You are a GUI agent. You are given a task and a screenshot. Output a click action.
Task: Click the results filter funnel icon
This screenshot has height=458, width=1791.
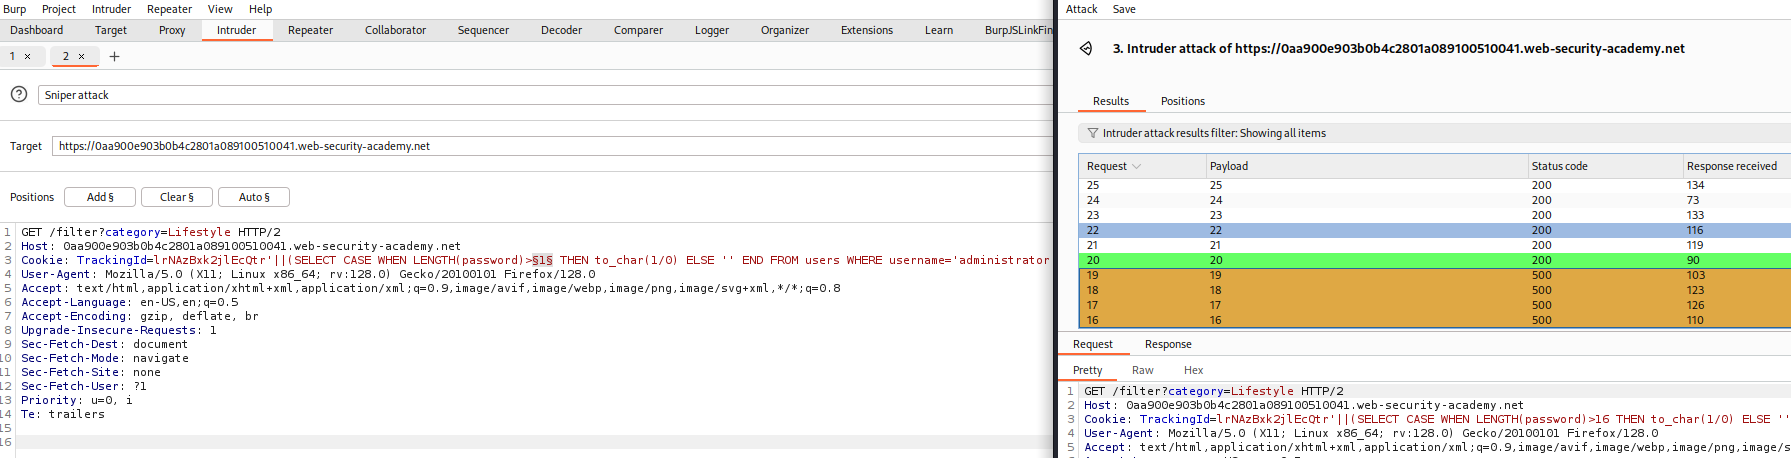[1093, 133]
